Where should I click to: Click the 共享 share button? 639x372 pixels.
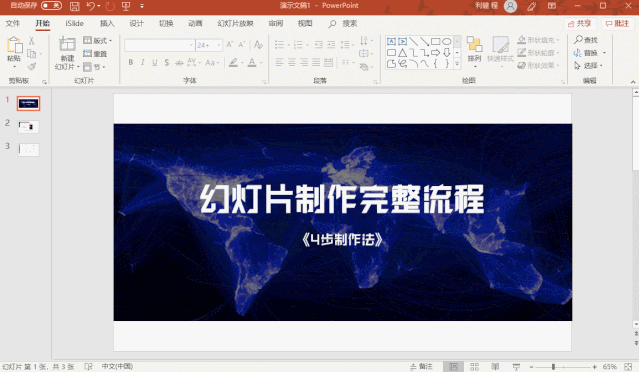point(580,24)
